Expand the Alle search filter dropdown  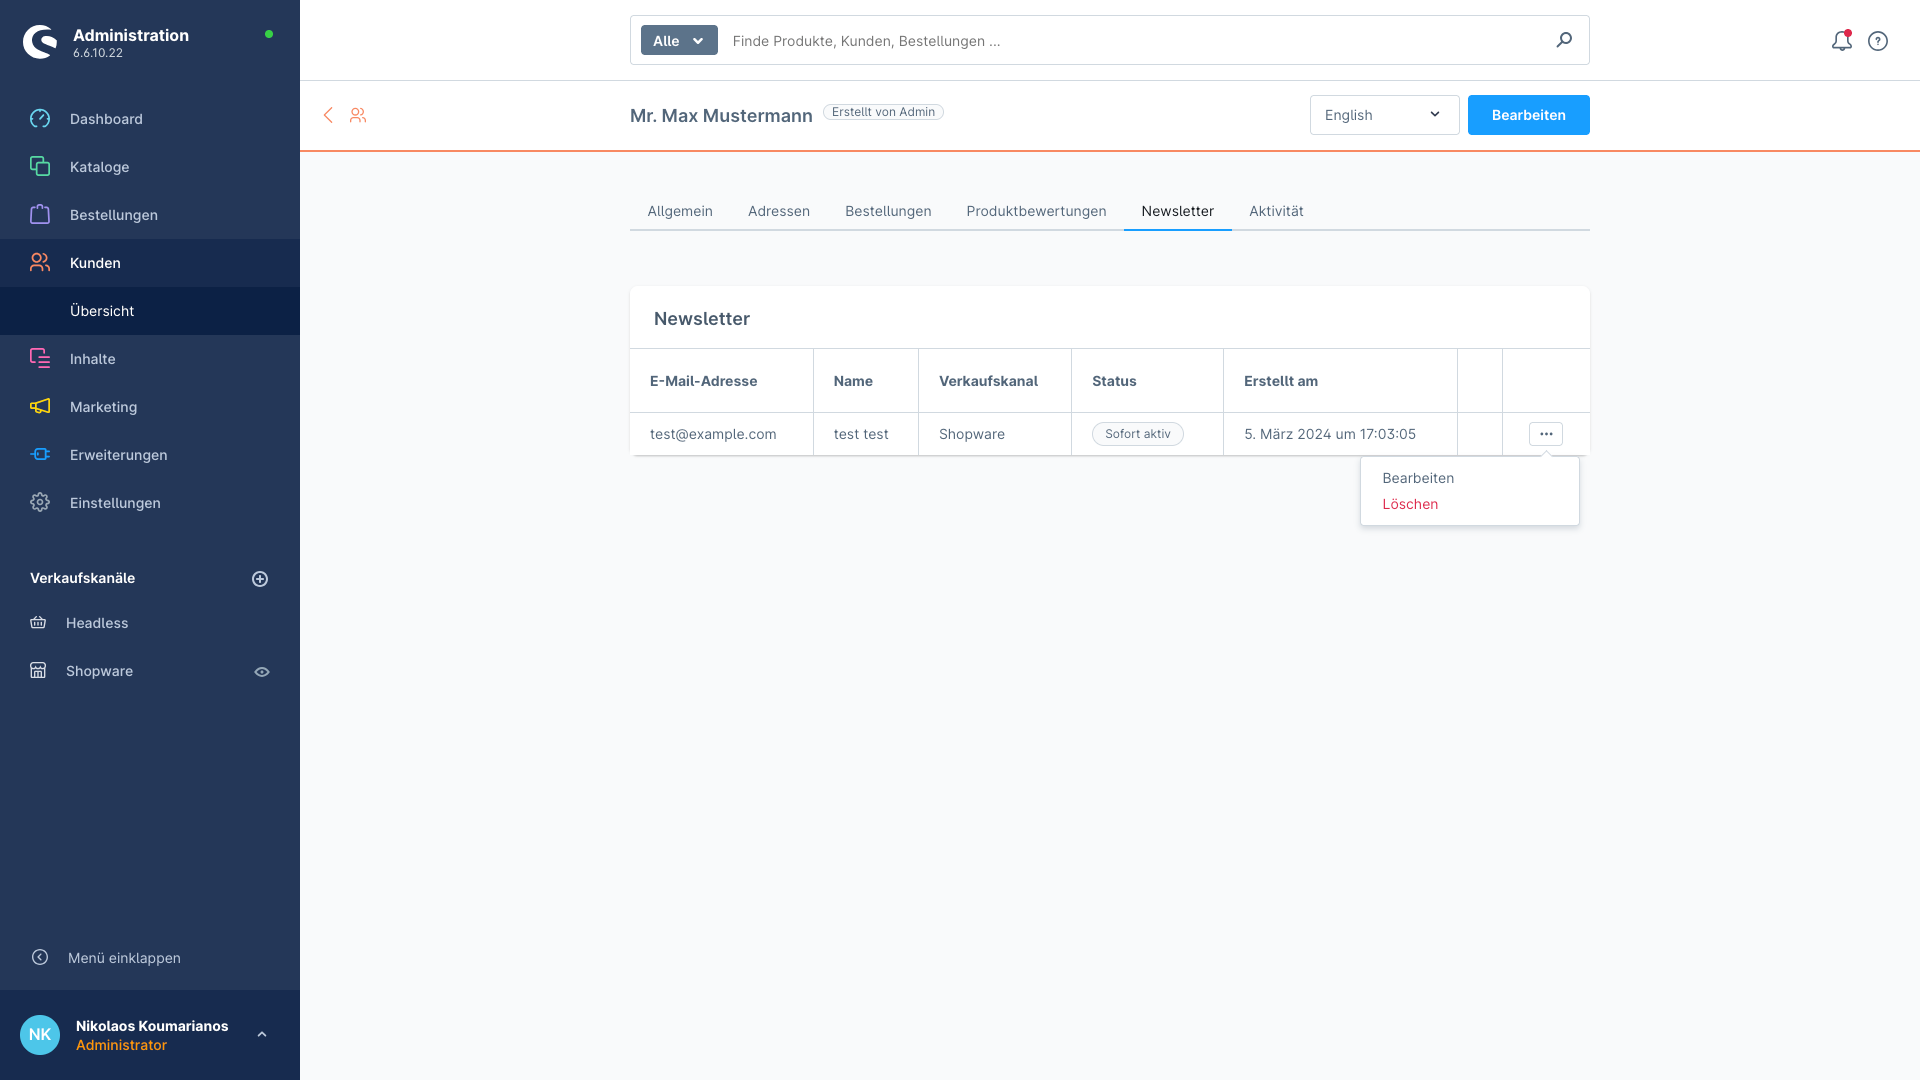coord(679,41)
